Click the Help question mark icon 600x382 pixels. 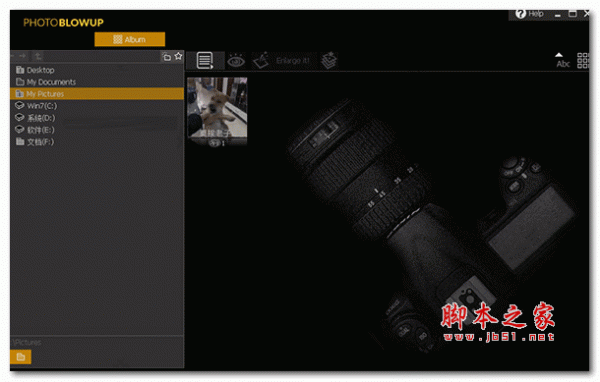pyautogui.click(x=520, y=14)
